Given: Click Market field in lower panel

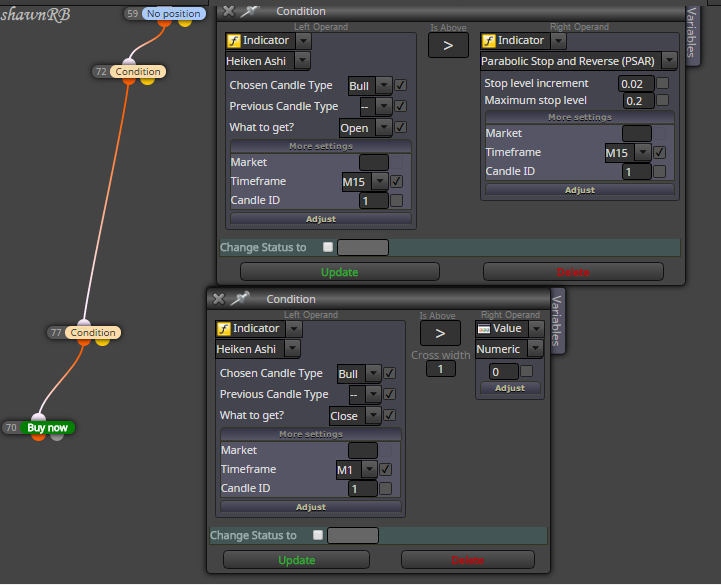Looking at the screenshot, I should [363, 450].
